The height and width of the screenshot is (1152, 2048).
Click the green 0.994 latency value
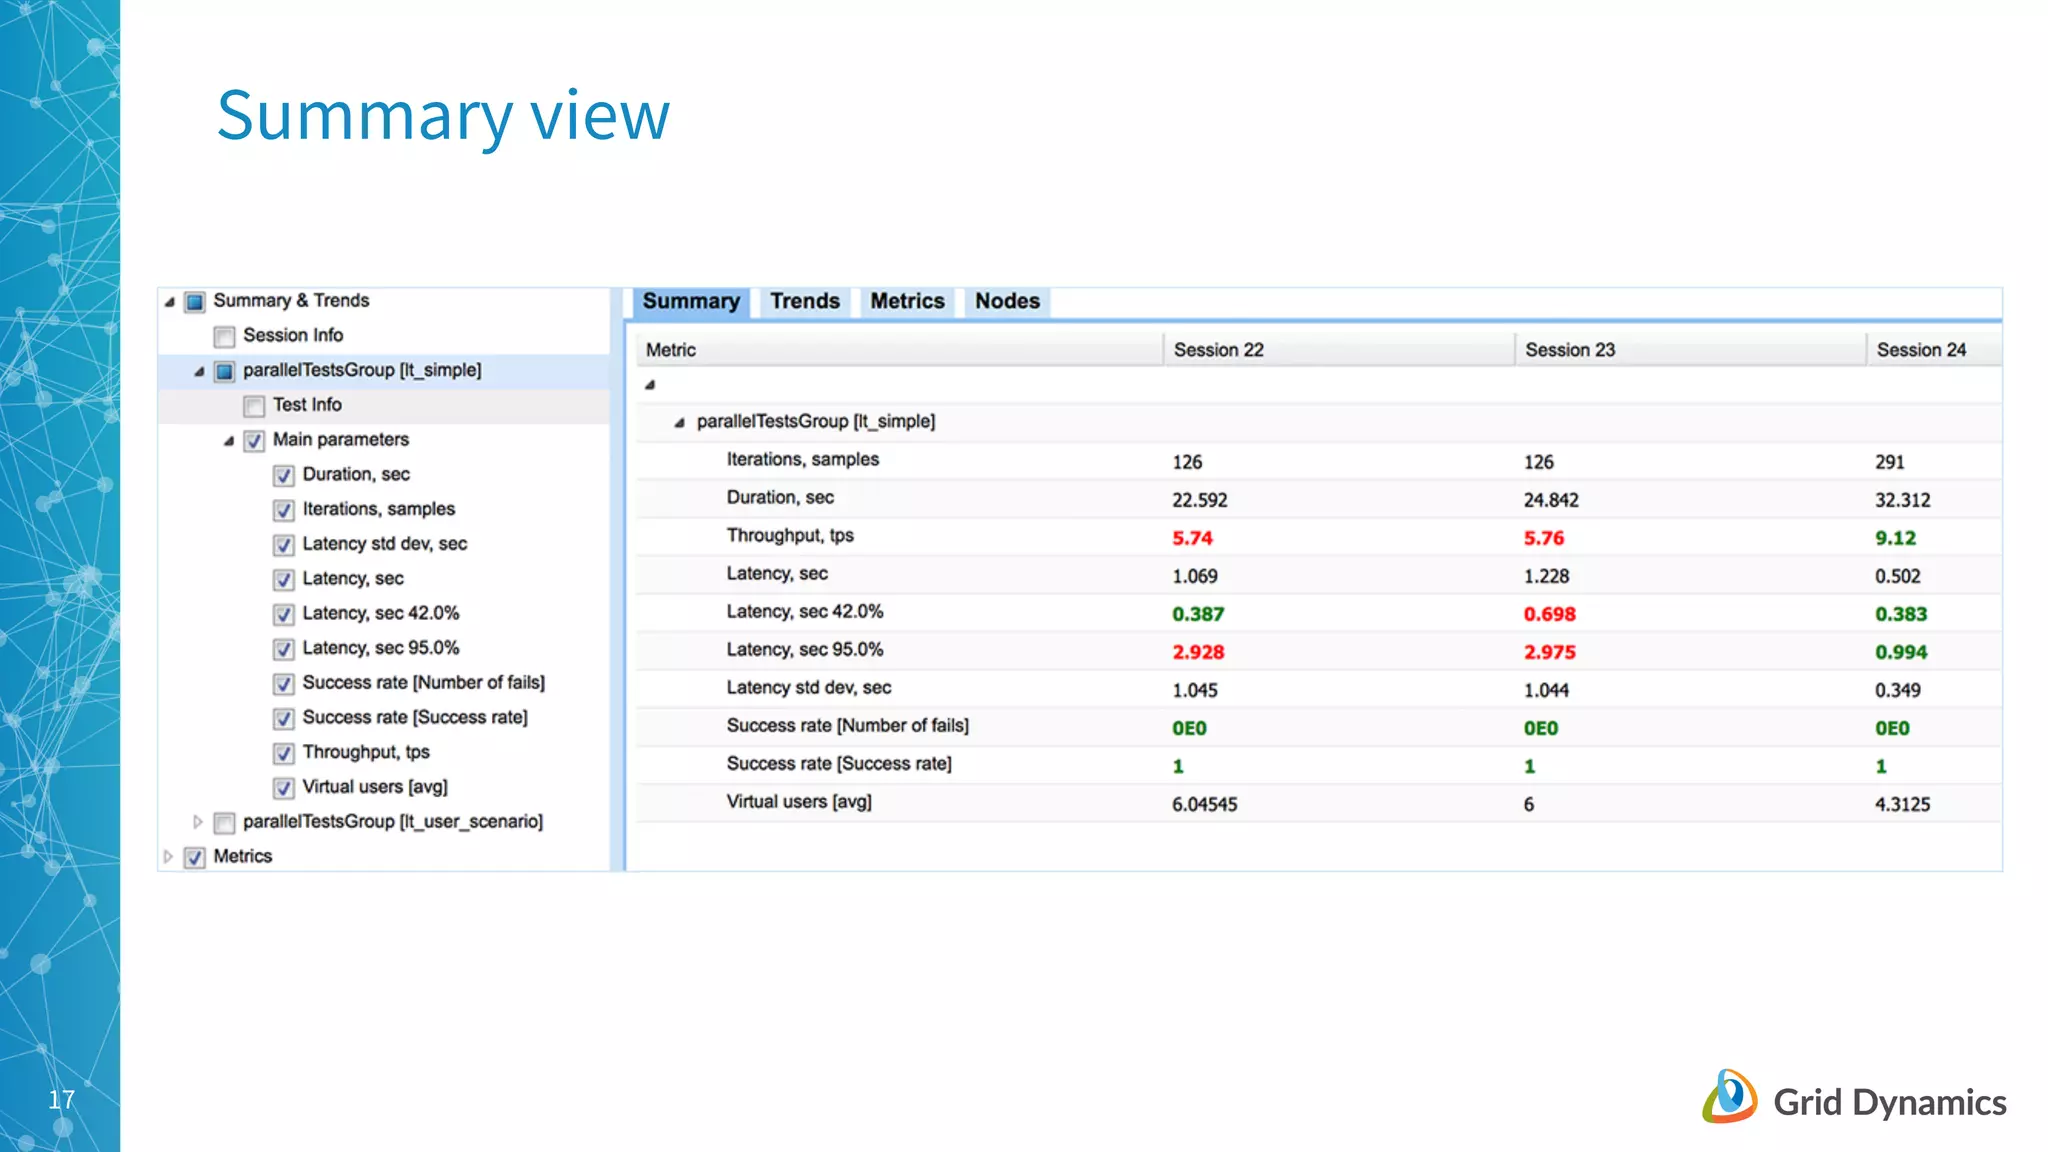(x=1901, y=652)
